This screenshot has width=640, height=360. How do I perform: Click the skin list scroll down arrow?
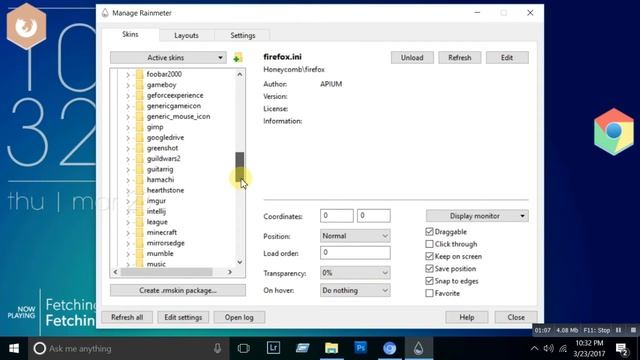[240, 262]
